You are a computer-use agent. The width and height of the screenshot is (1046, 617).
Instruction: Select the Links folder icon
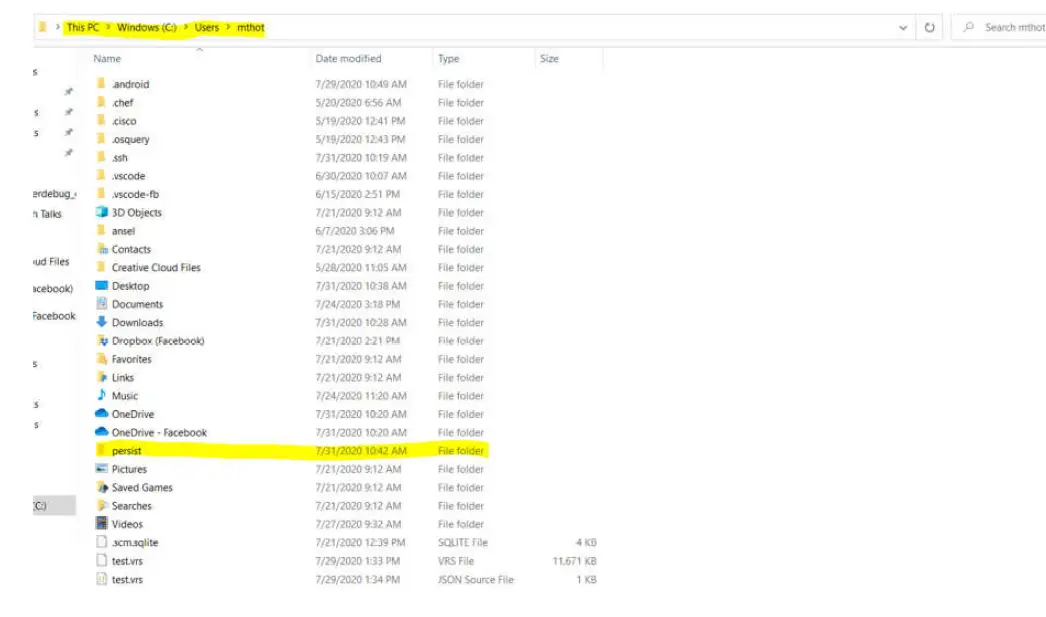[101, 377]
